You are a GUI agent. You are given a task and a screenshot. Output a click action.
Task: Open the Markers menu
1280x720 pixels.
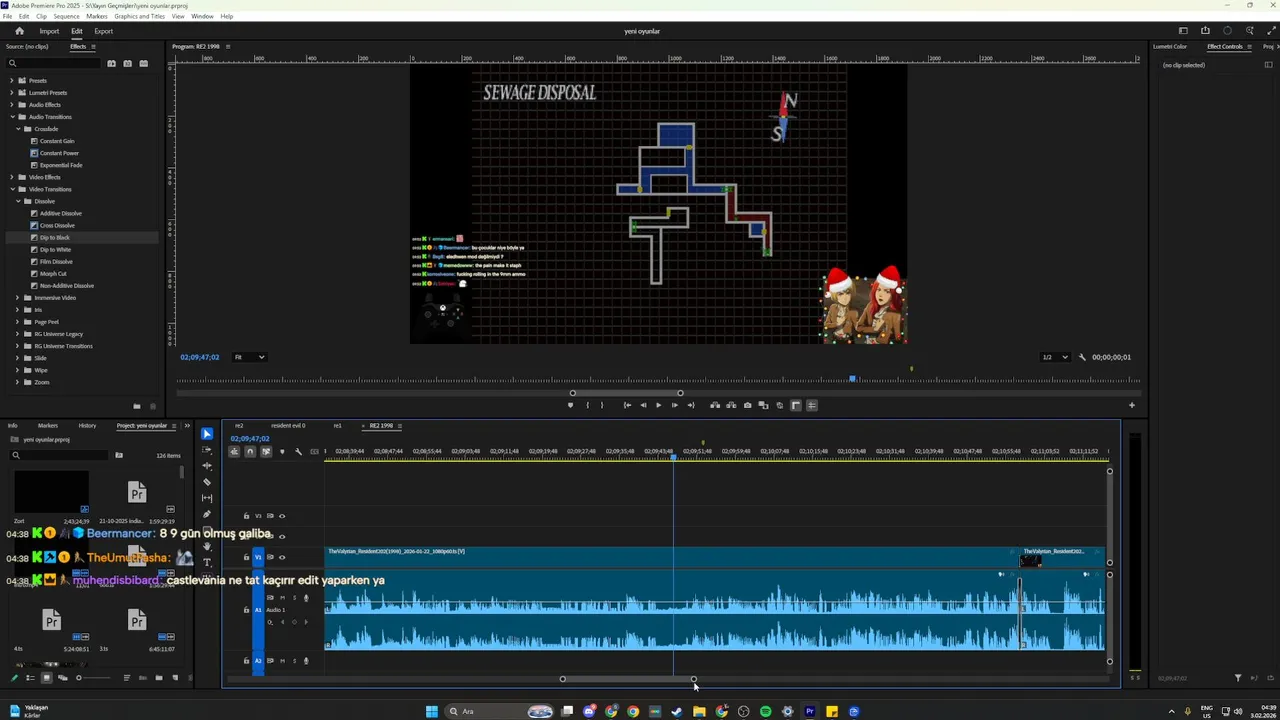97,16
